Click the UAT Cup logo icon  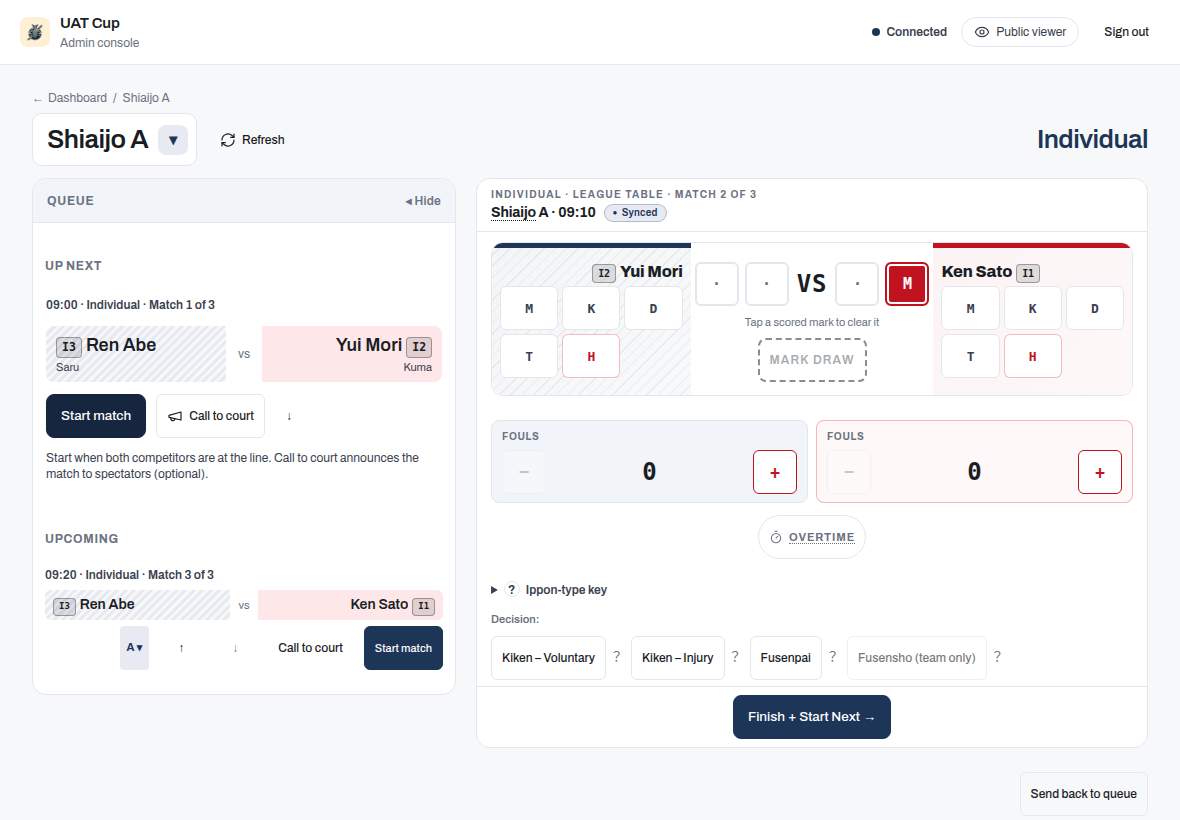coord(35,32)
